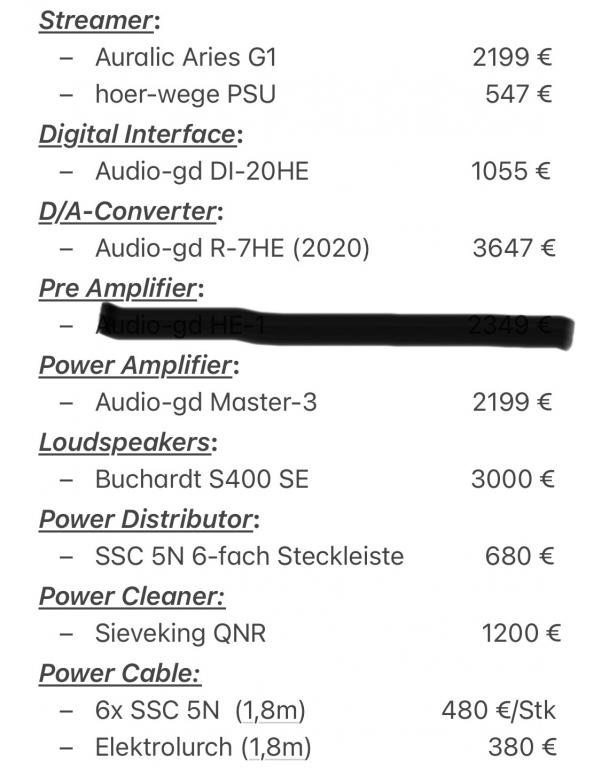Select the Audio-gd R-7HE (2020) entry
The width and height of the screenshot is (602, 768).
point(232,249)
